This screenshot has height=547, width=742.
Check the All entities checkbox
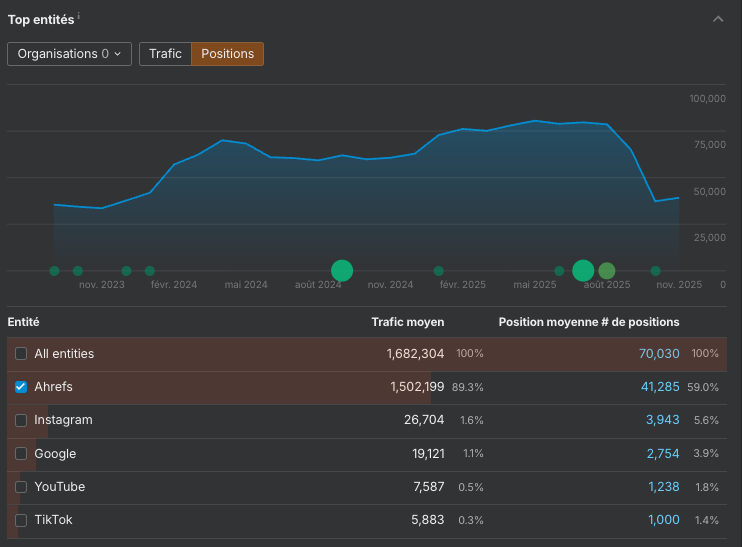(x=21, y=354)
